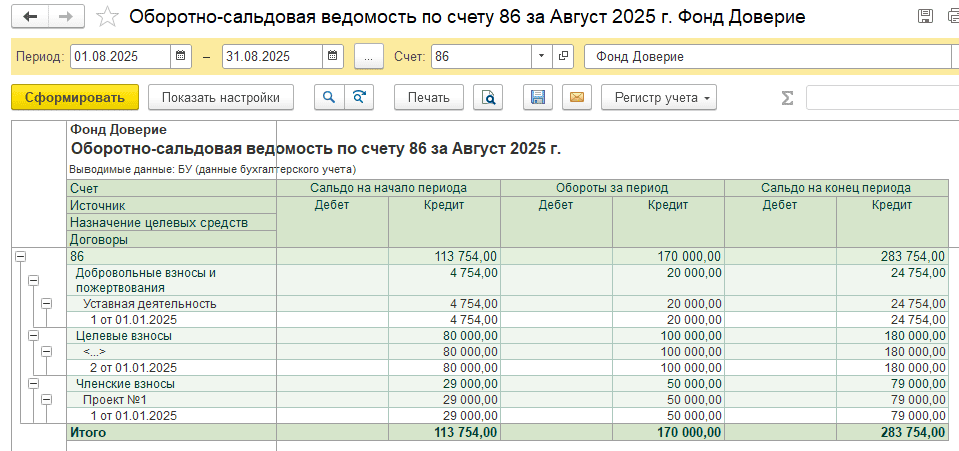Viewport: 959px width, 451px height.
Task: Open calendar for period end date
Action: tap(332, 57)
